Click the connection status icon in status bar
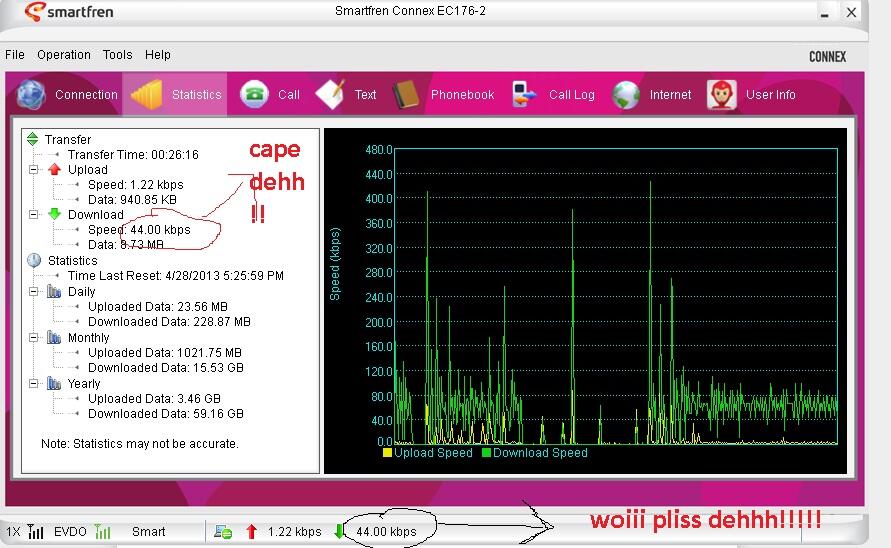The image size is (891, 548). point(223,532)
